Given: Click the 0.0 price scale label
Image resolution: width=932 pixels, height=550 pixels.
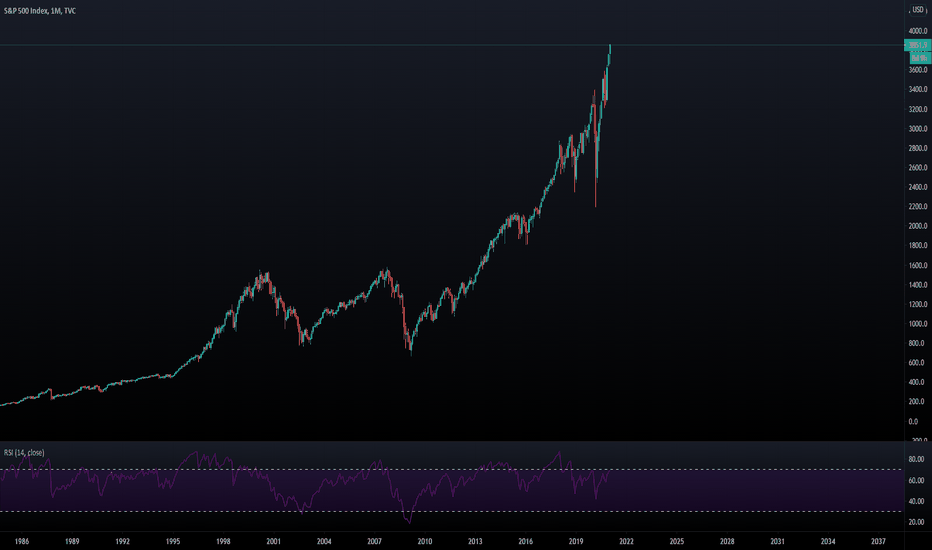Looking at the screenshot, I should [914, 421].
